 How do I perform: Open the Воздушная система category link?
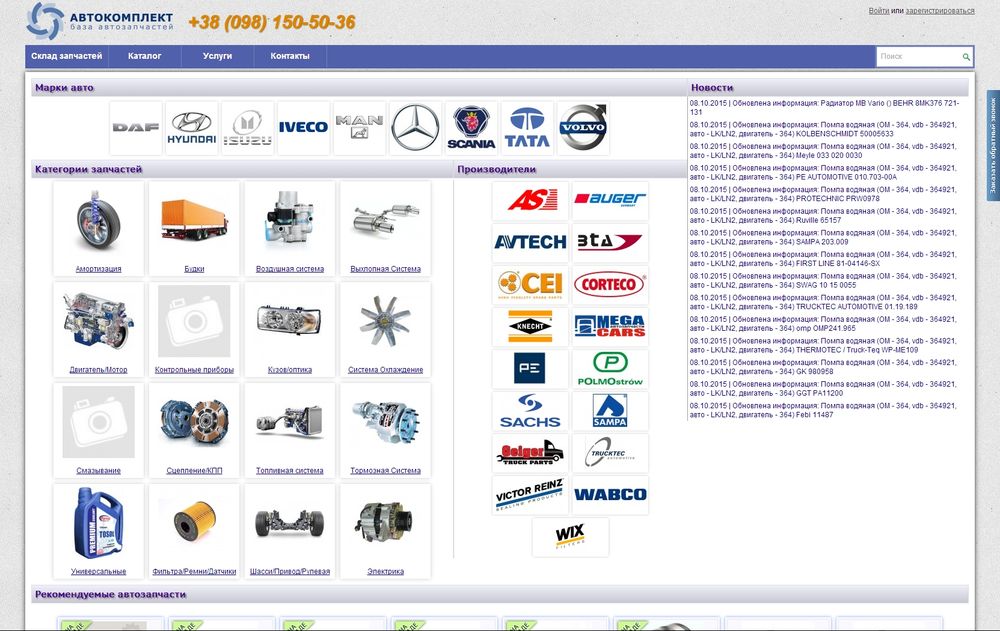[x=290, y=269]
